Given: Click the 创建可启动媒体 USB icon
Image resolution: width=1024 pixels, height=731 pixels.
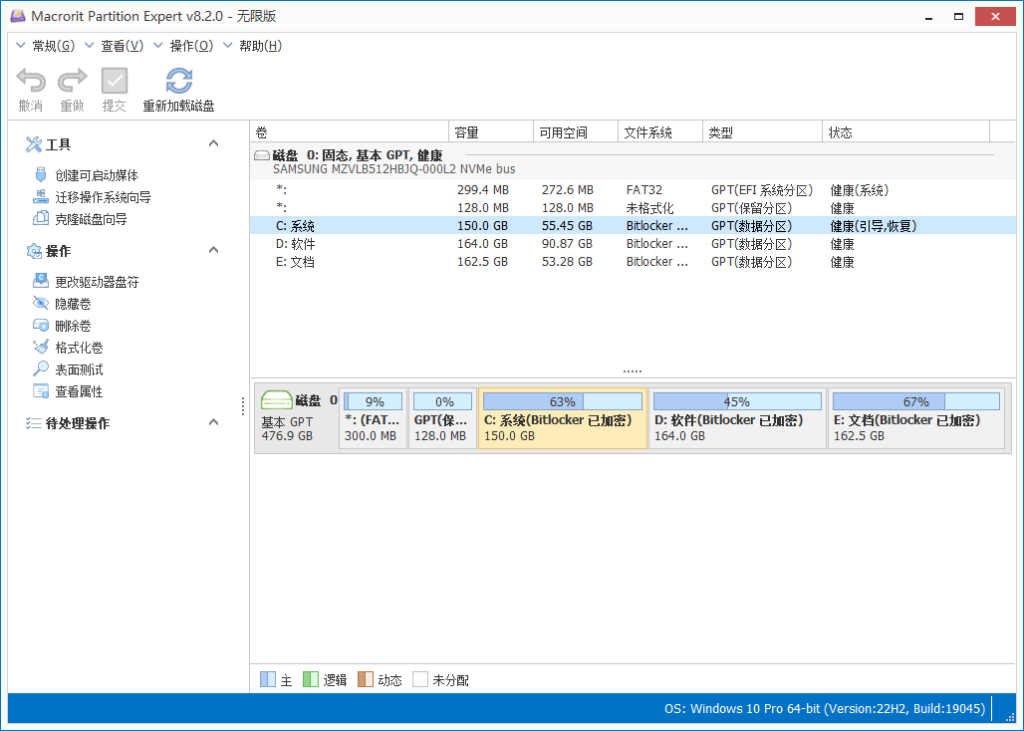Looking at the screenshot, I should coord(40,174).
